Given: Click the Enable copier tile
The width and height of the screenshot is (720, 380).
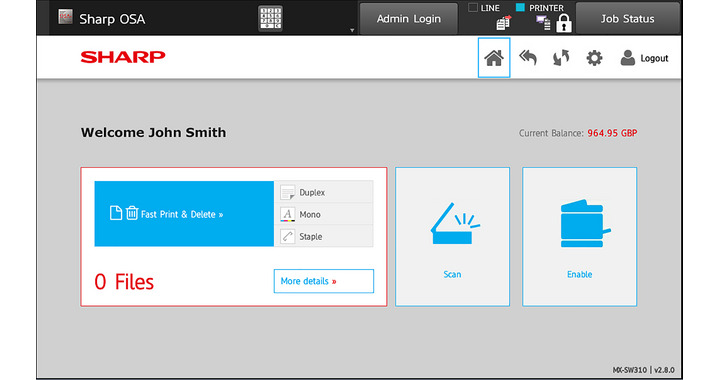Looking at the screenshot, I should coord(579,237).
